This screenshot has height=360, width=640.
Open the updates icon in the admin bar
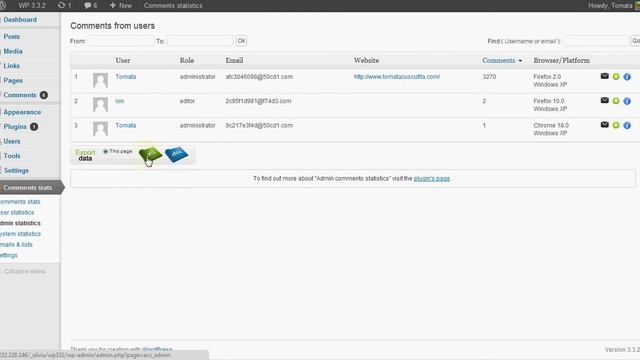pyautogui.click(x=64, y=6)
